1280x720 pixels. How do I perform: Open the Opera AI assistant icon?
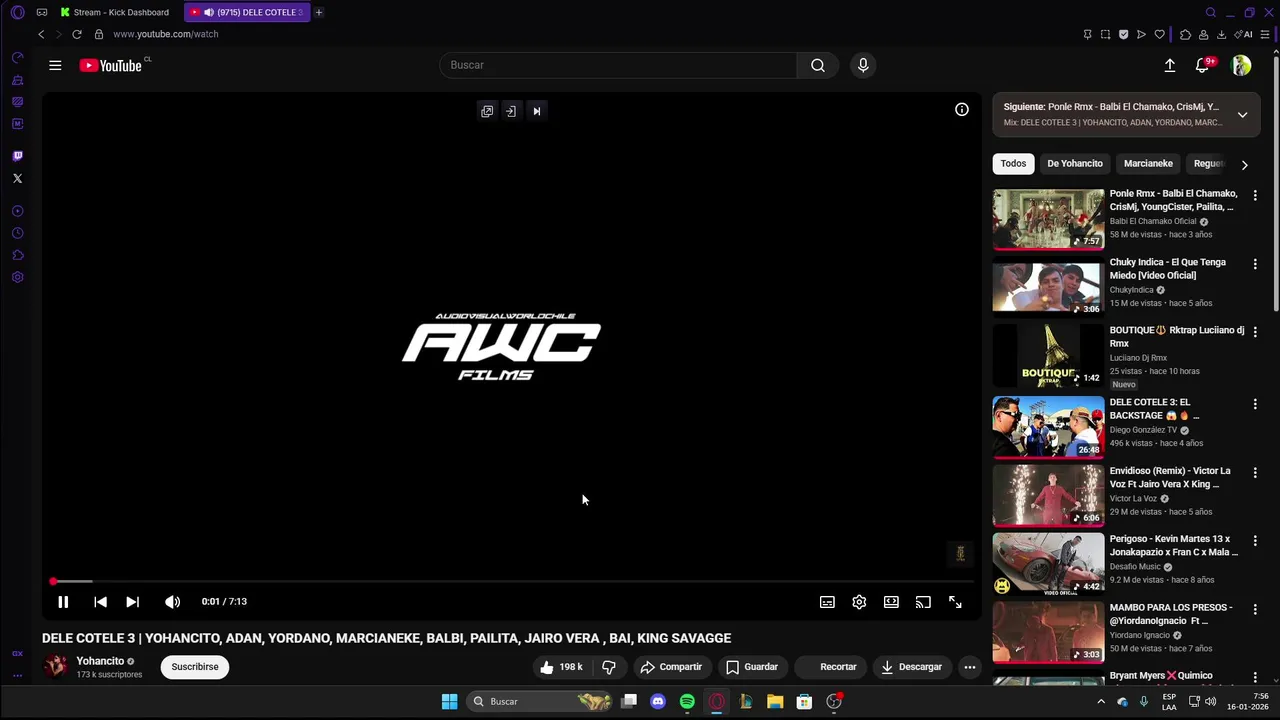(x=1244, y=34)
